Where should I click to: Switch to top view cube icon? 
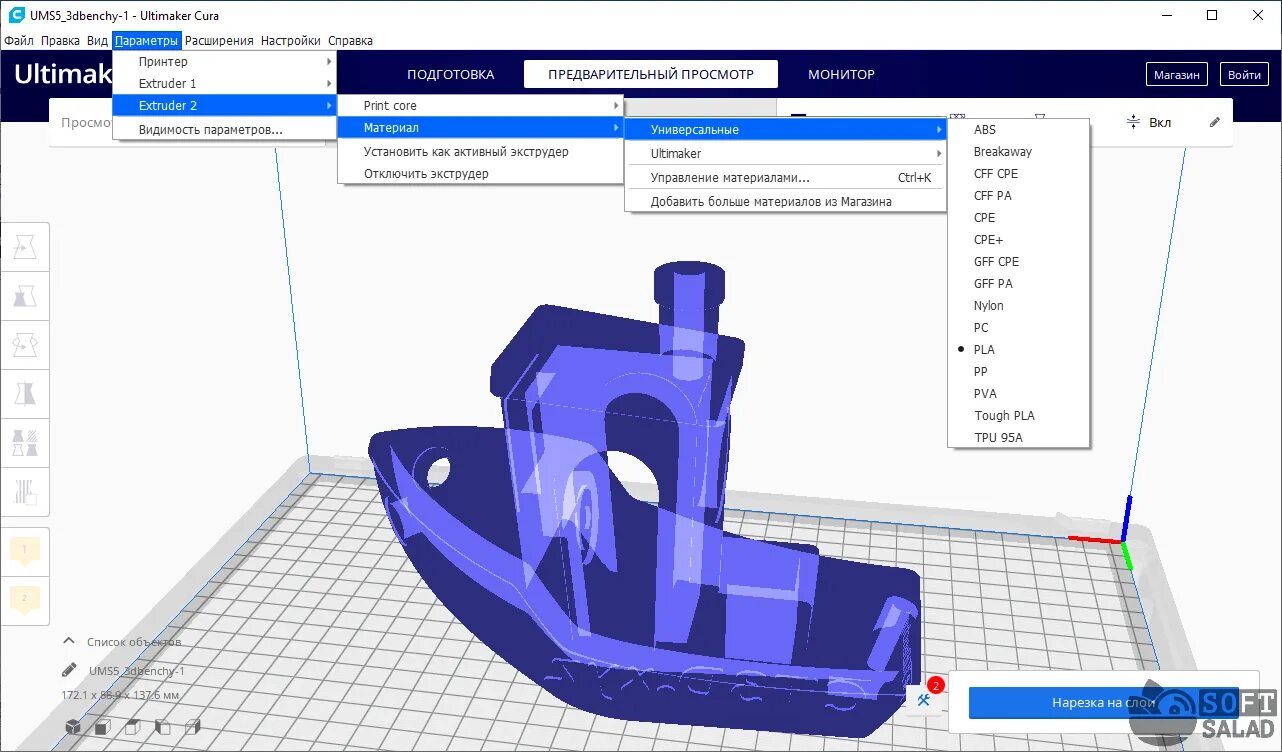point(133,727)
